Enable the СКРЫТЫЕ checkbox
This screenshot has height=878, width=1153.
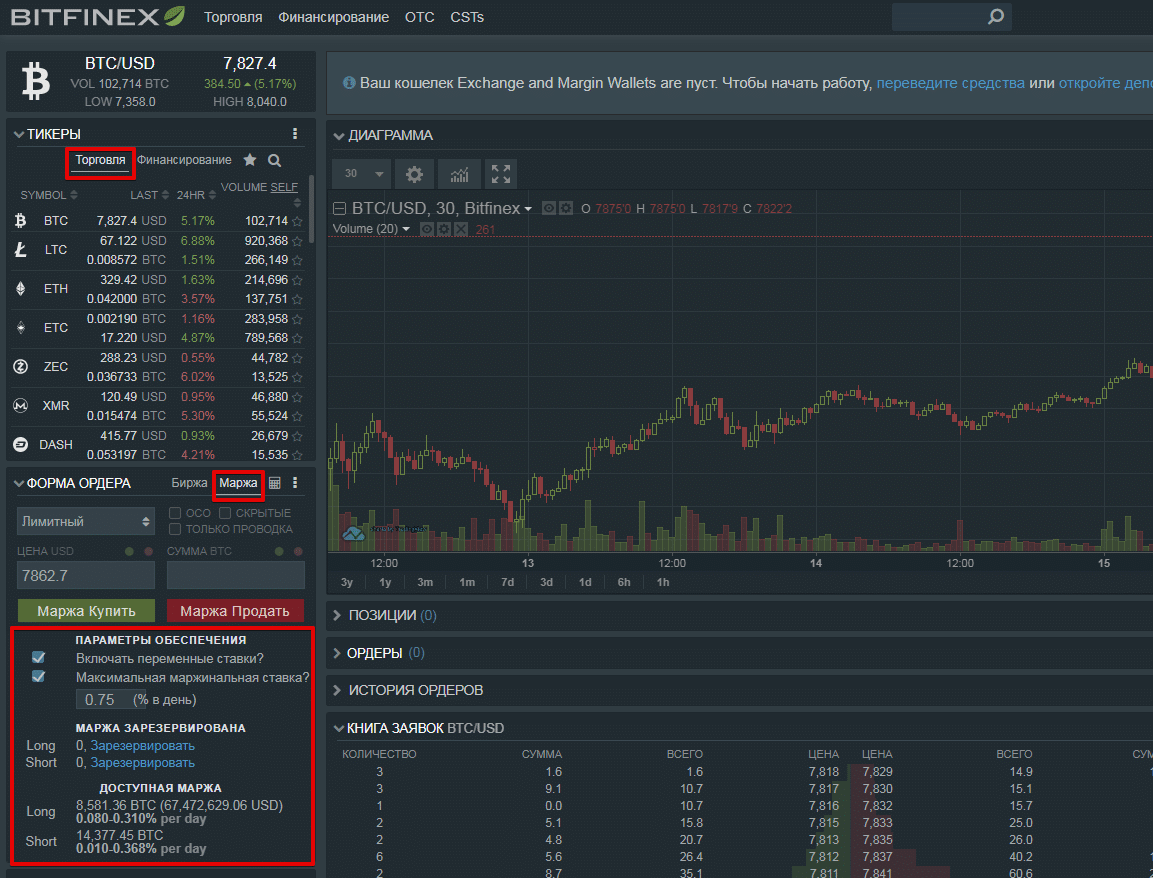click(x=225, y=513)
